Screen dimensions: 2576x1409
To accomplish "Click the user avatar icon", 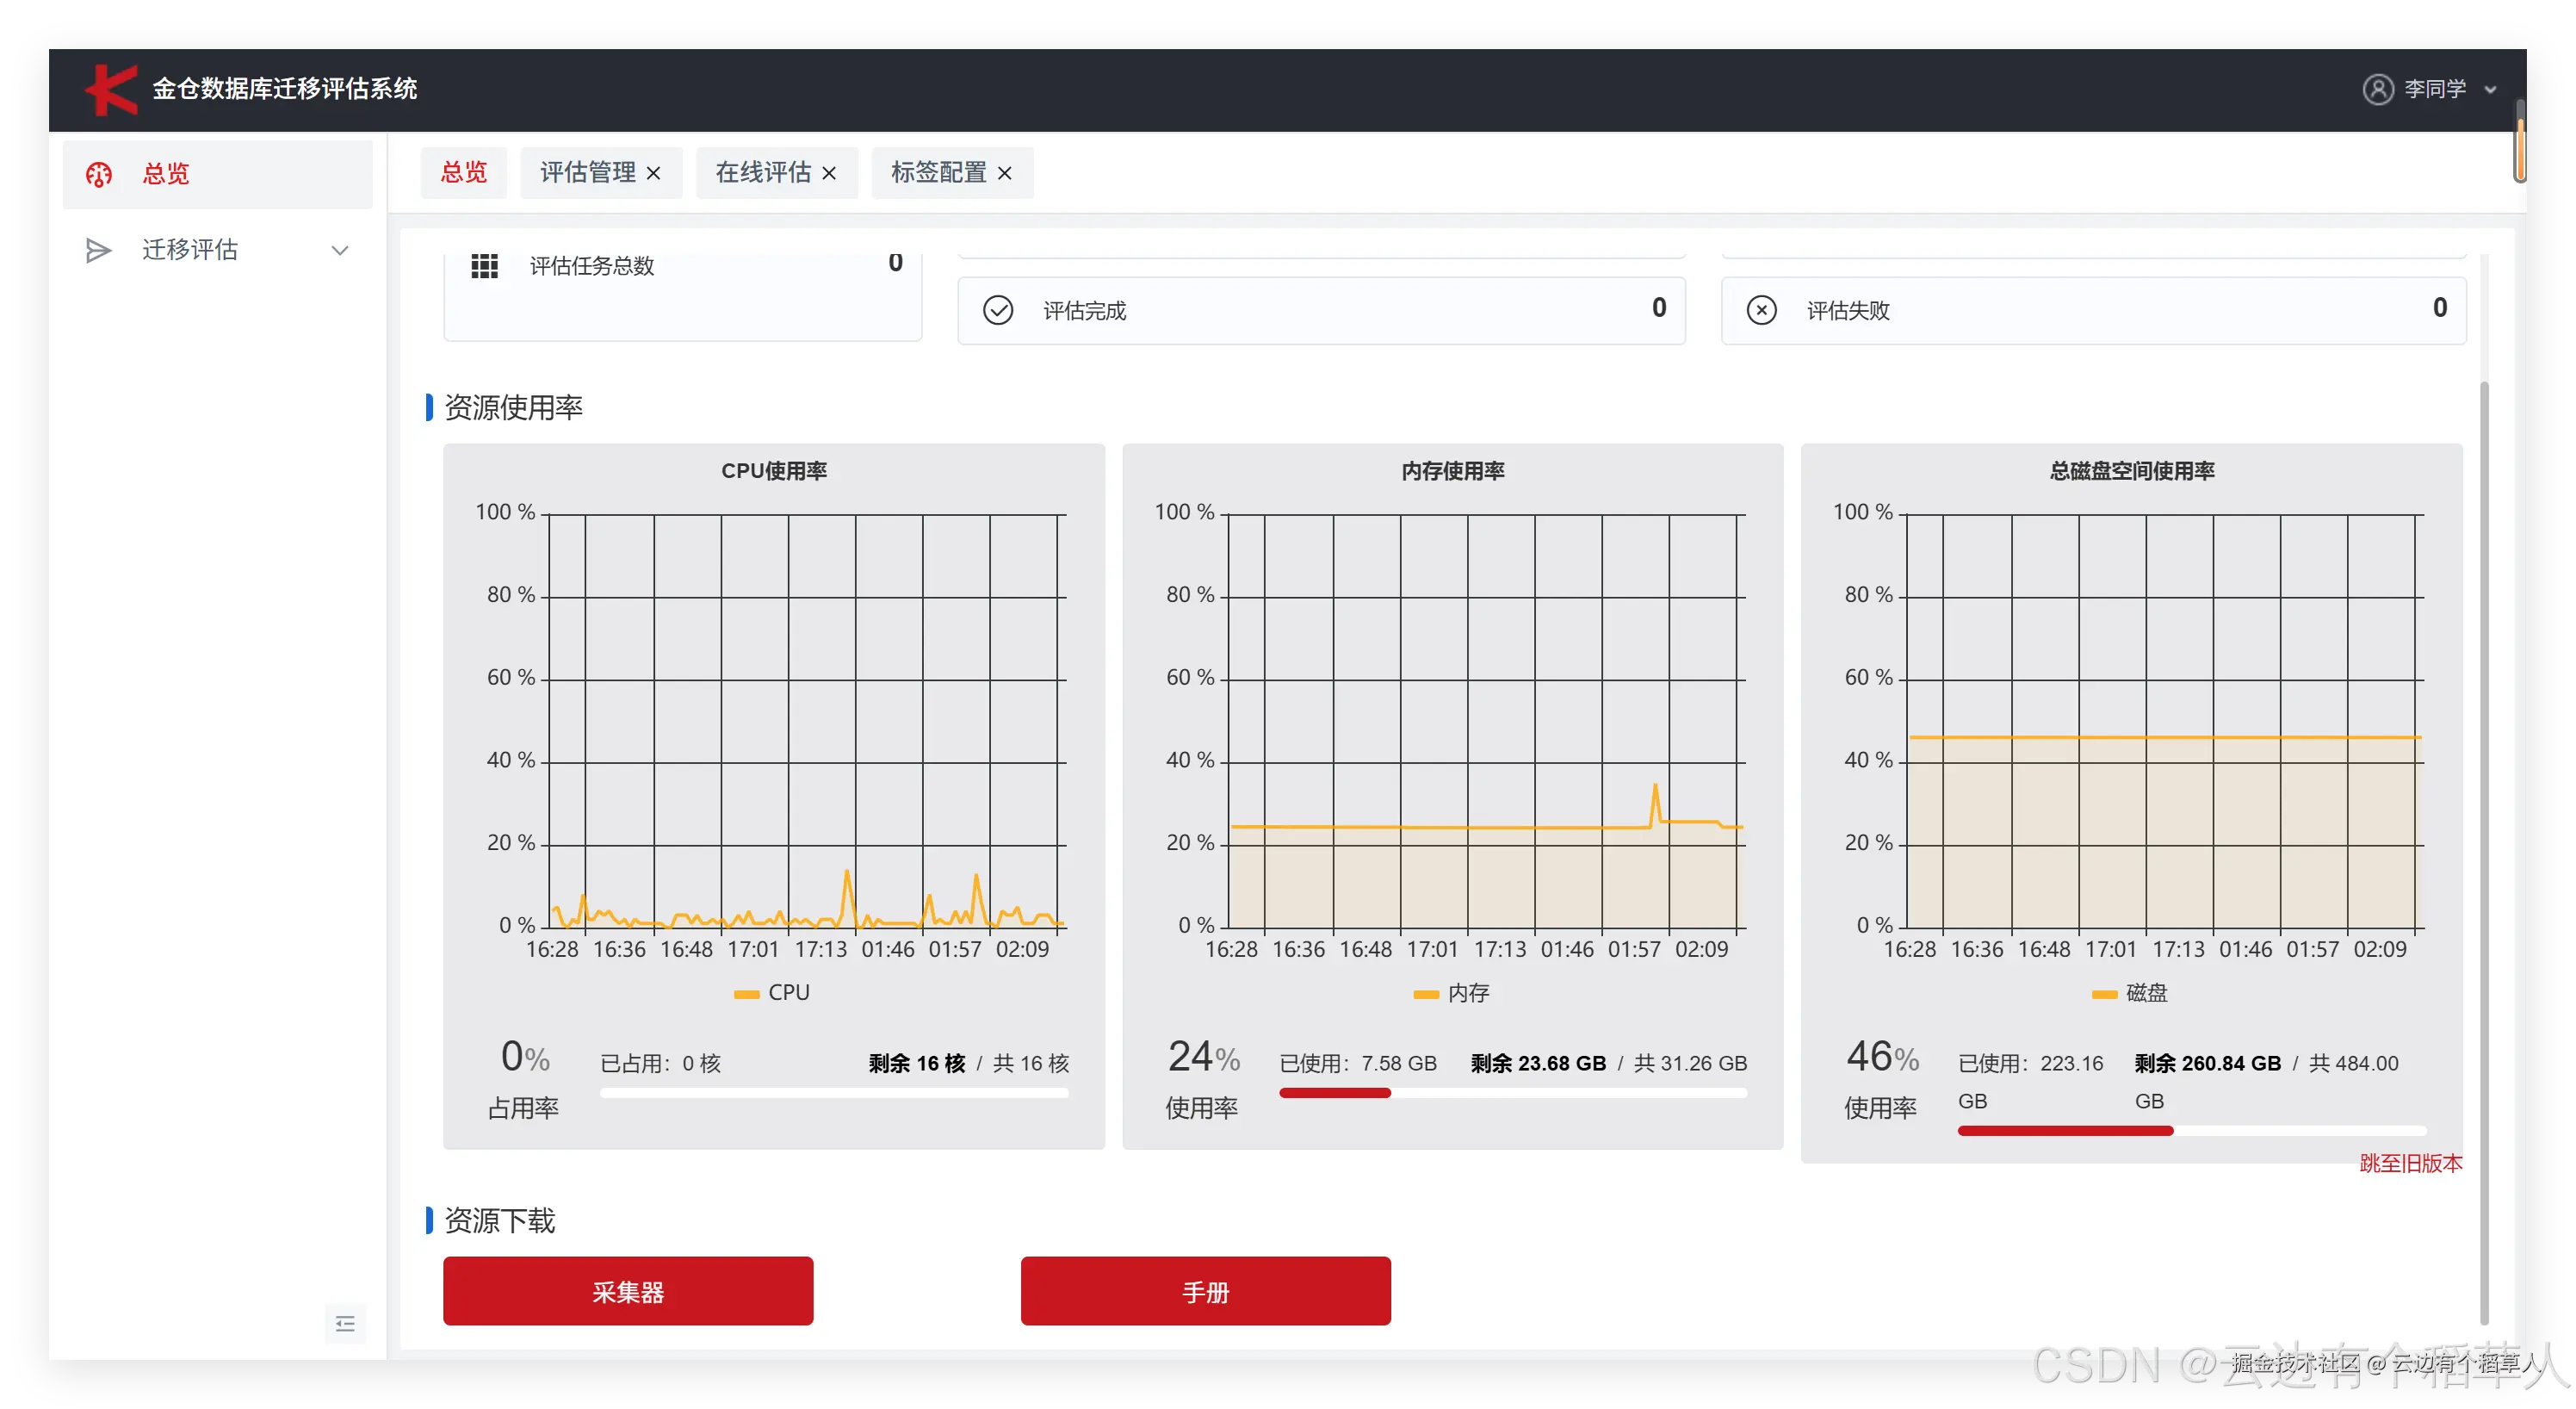I will [x=2377, y=89].
